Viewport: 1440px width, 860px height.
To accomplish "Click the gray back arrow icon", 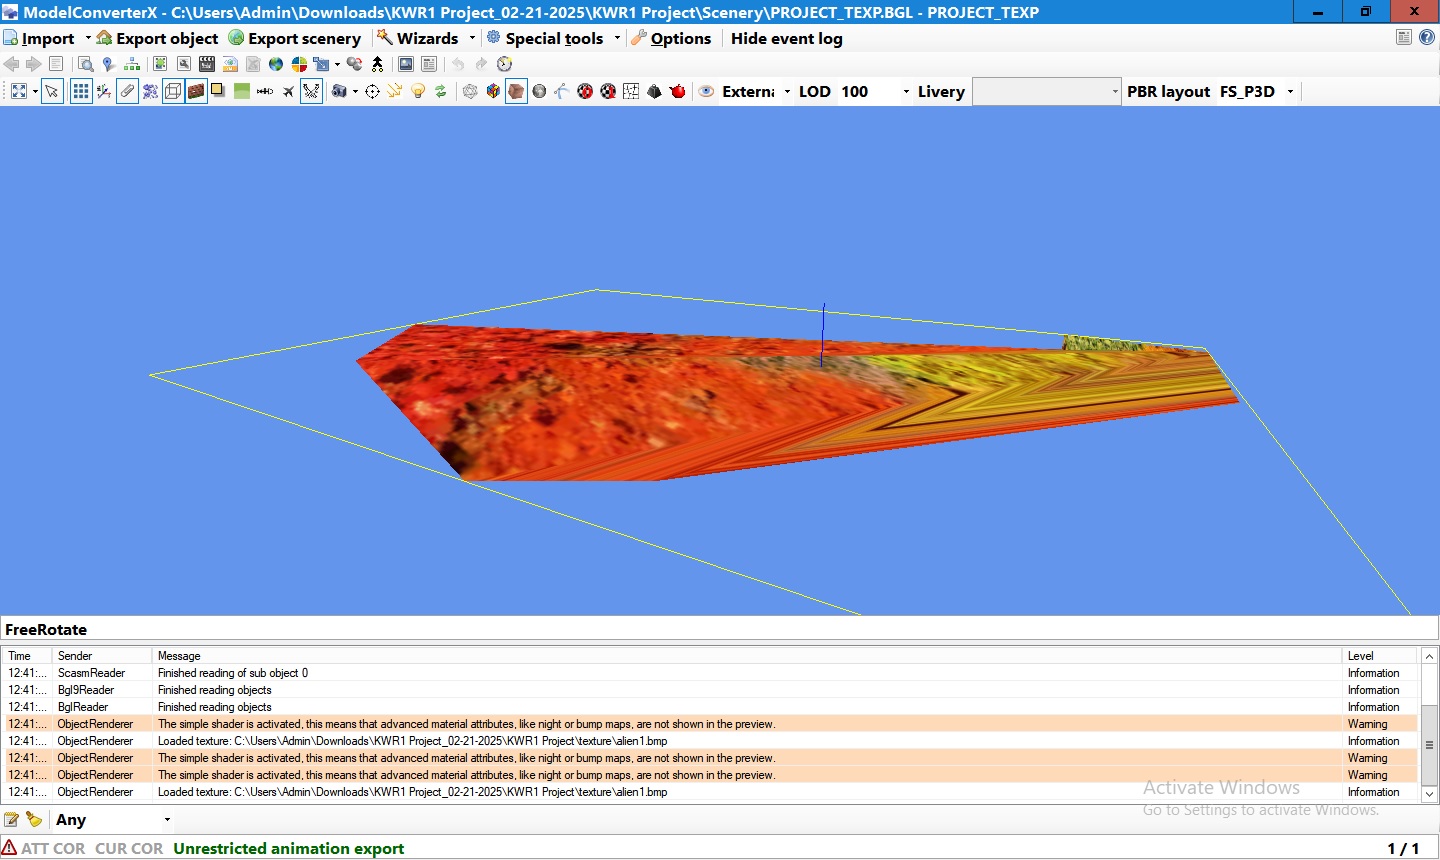I will point(12,64).
